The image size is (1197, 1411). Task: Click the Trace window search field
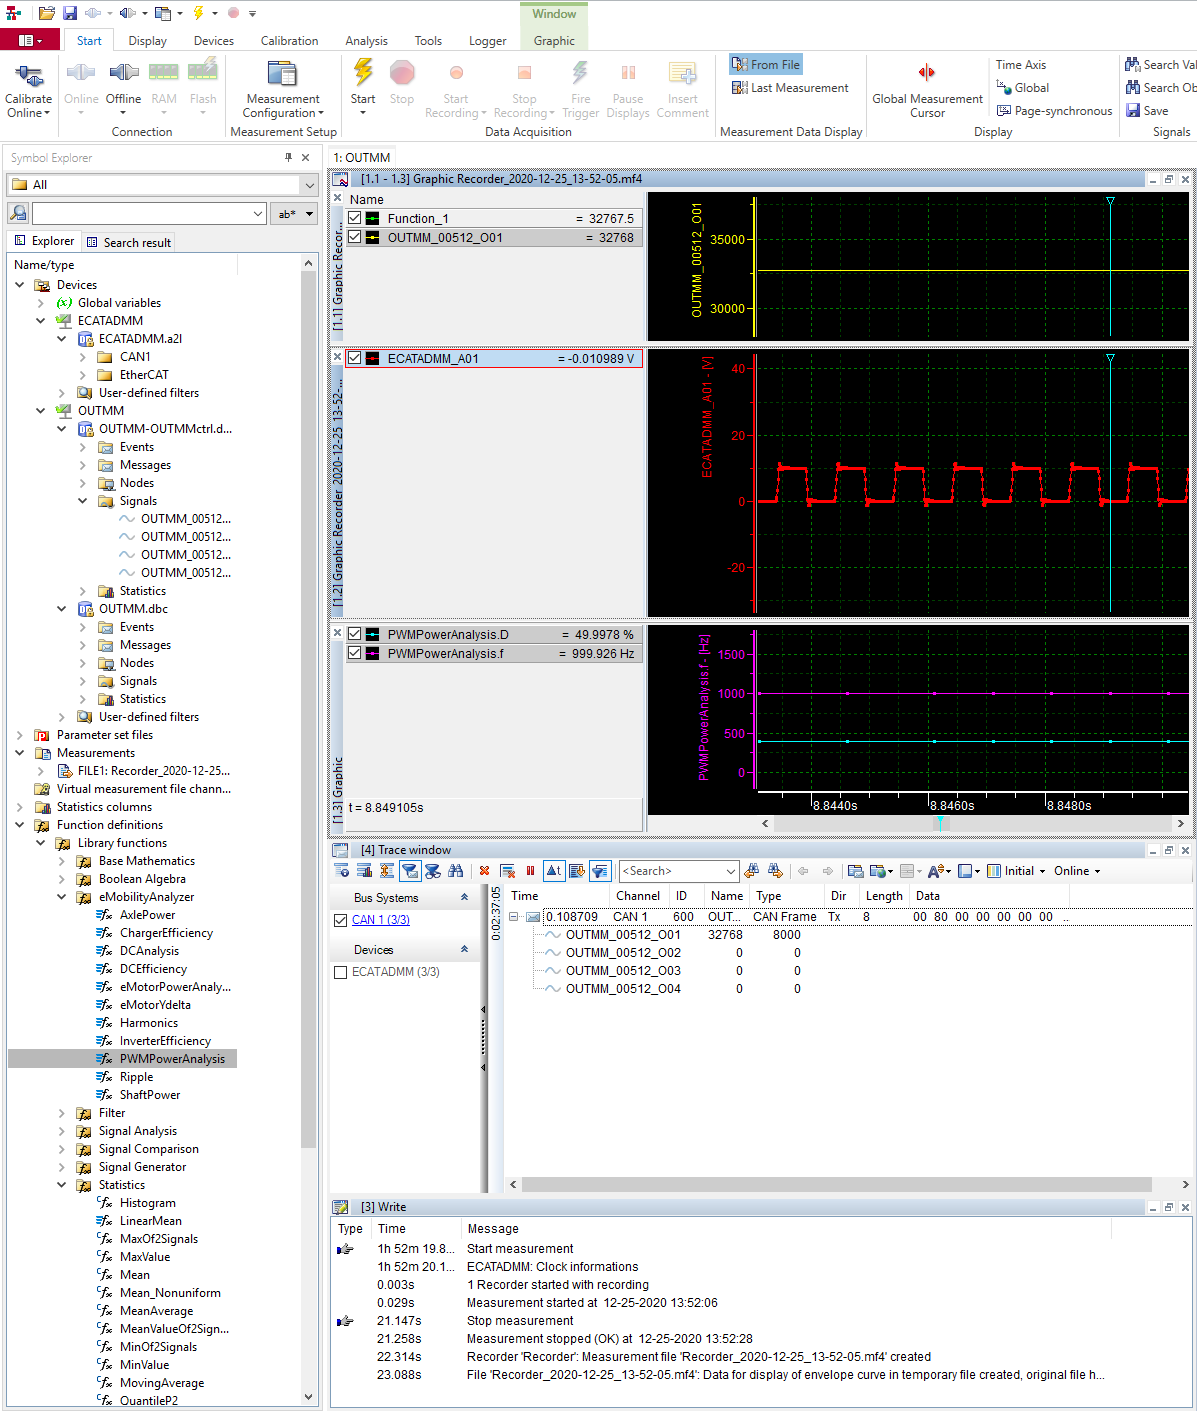[670, 871]
